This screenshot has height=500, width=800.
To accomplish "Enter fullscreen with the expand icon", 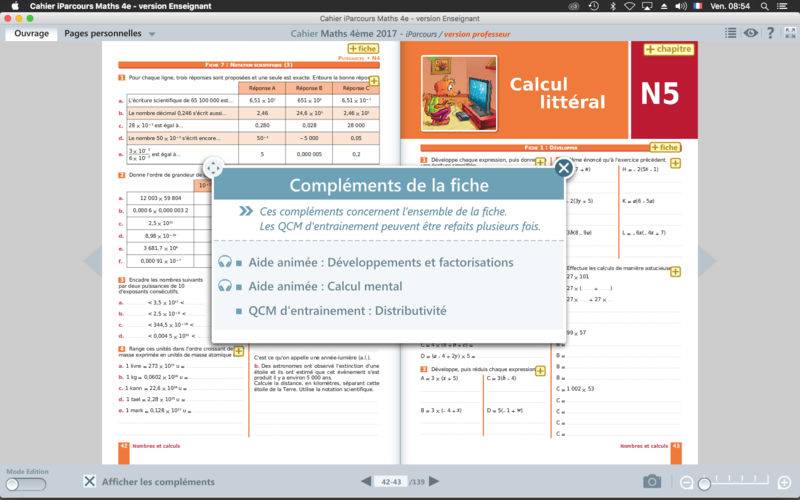I will (x=790, y=33).
